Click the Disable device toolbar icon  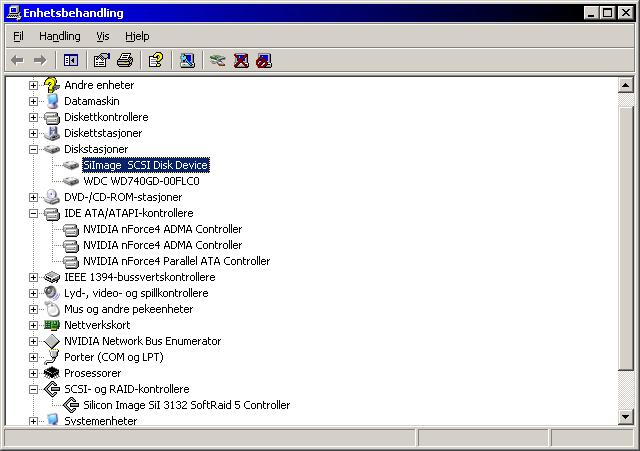264,60
